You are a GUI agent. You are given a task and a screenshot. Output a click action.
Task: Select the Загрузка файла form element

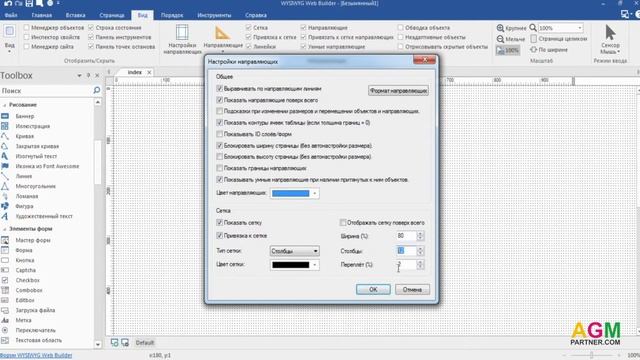click(x=34, y=310)
